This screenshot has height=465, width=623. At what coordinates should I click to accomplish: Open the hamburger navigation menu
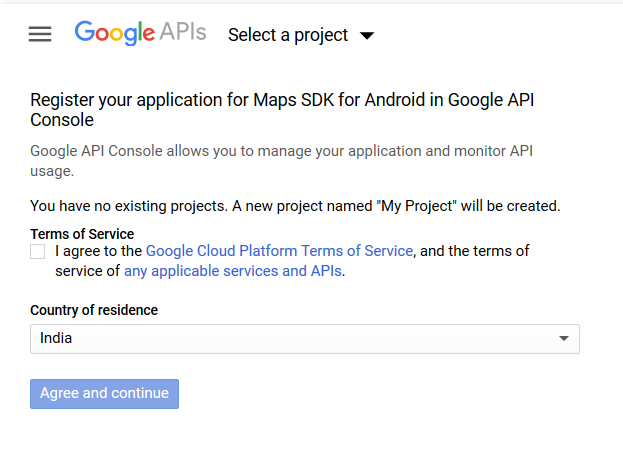pos(40,34)
